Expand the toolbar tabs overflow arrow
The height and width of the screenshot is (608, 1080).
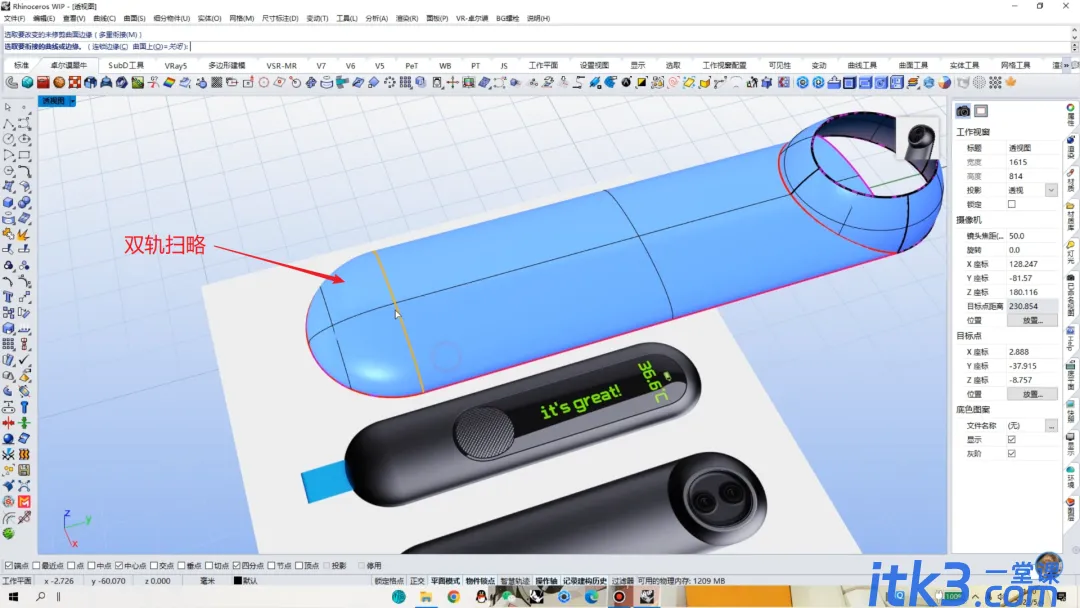[1066, 65]
